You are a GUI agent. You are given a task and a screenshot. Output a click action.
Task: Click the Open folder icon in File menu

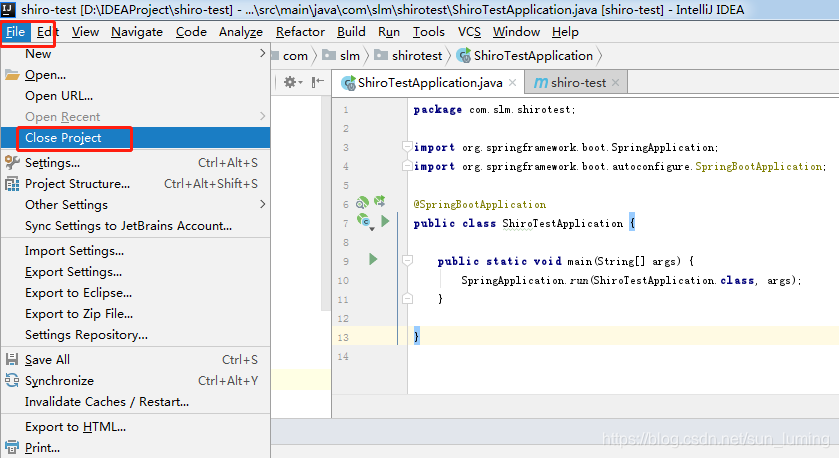pyautogui.click(x=12, y=75)
